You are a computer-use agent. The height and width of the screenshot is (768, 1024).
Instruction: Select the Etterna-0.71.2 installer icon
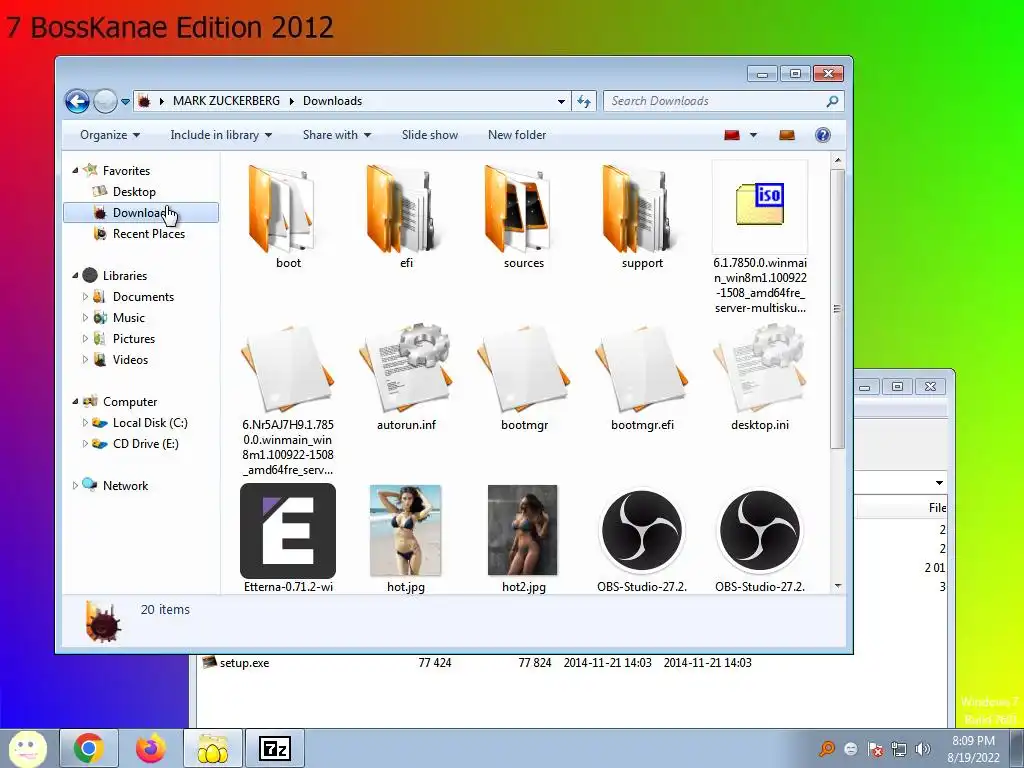coord(288,531)
